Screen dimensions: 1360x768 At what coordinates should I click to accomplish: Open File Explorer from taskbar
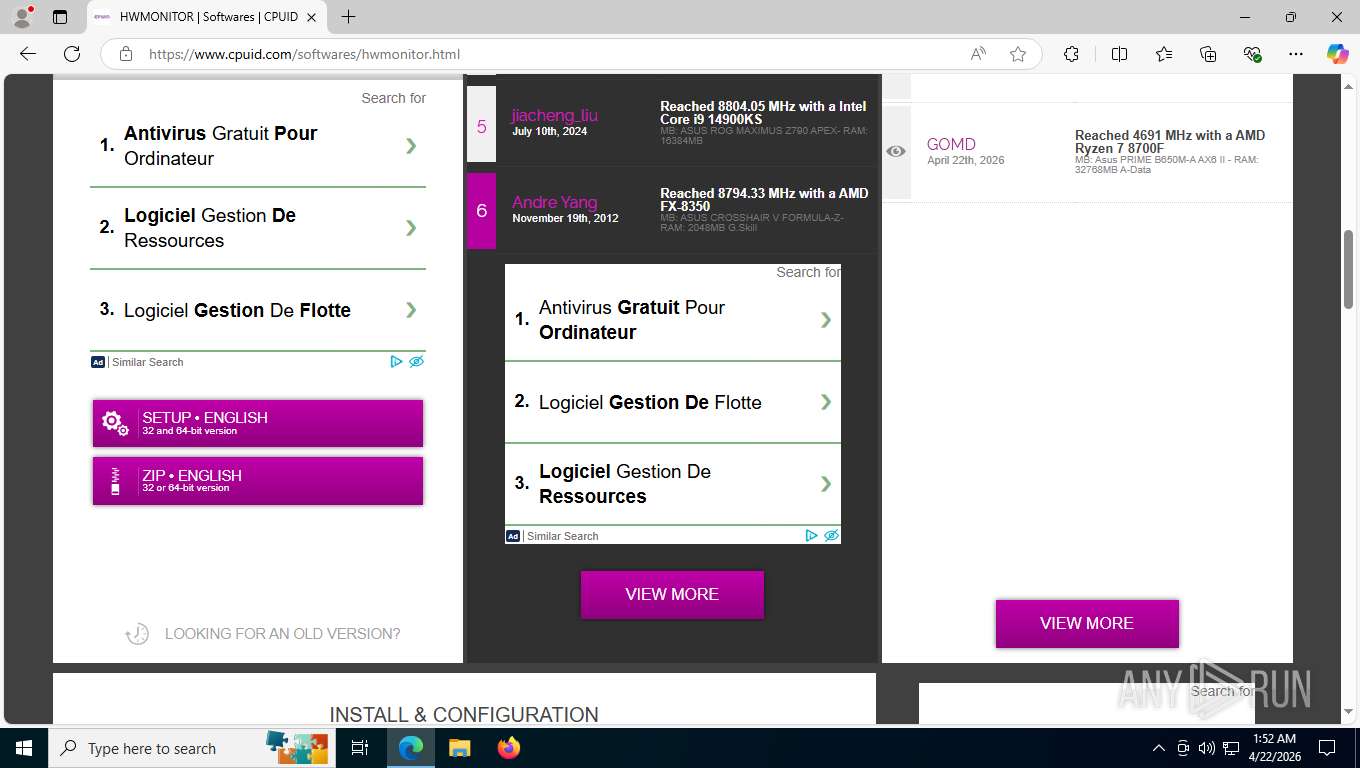pos(459,748)
